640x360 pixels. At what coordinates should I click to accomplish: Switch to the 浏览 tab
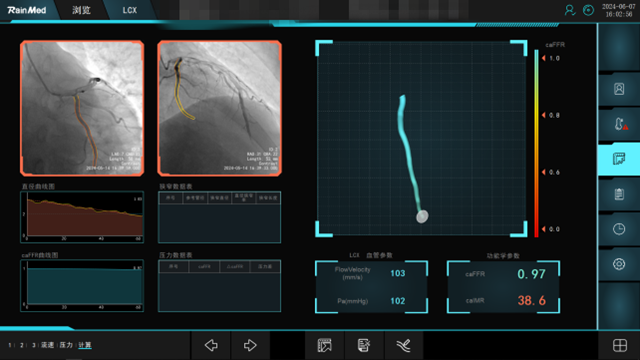(x=81, y=10)
